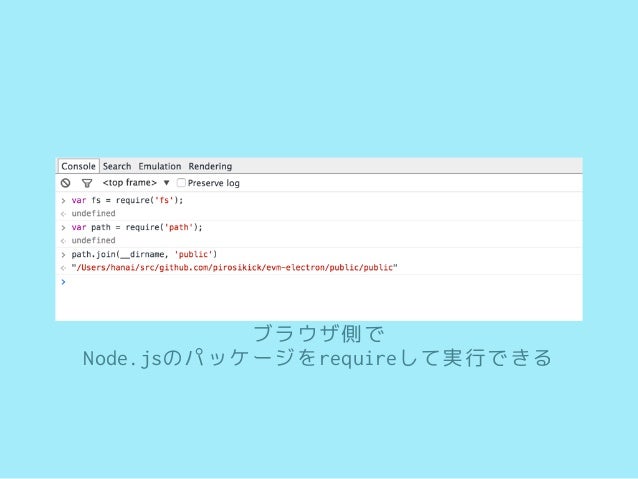Click the first undefined result line

[94, 213]
